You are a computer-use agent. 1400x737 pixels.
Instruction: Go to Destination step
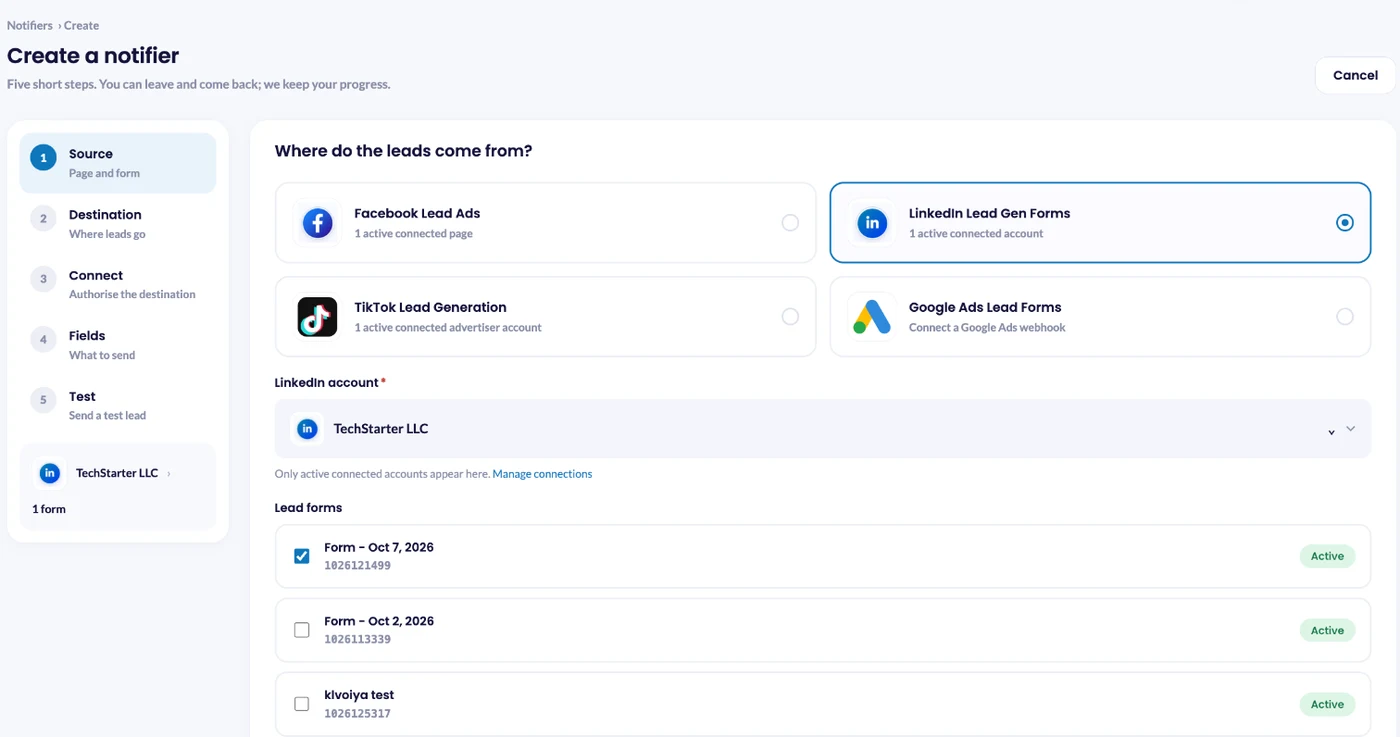[x=118, y=223]
